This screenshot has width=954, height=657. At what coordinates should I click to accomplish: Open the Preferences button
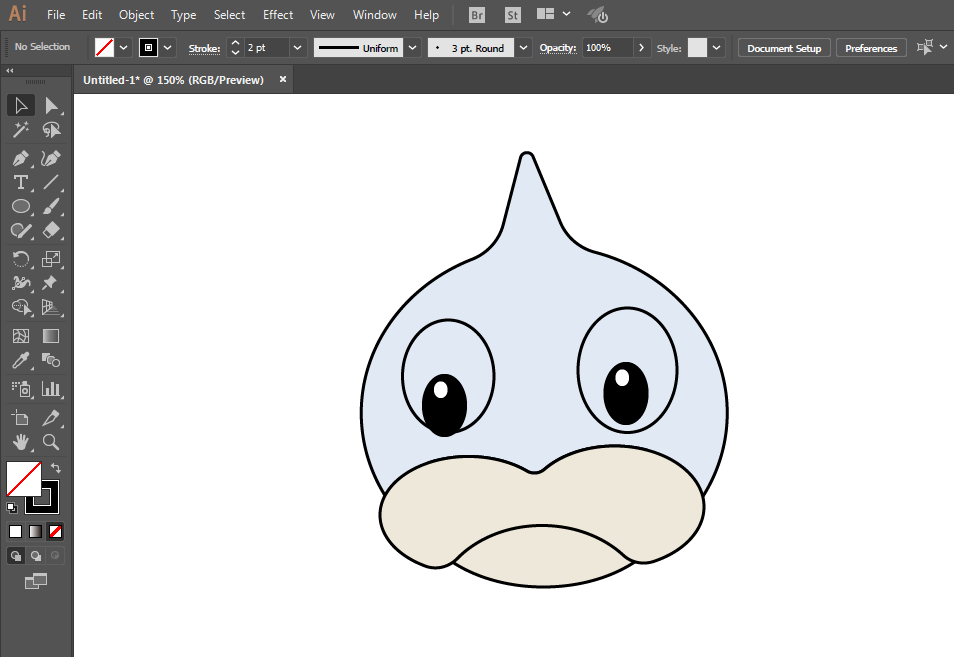tap(871, 48)
